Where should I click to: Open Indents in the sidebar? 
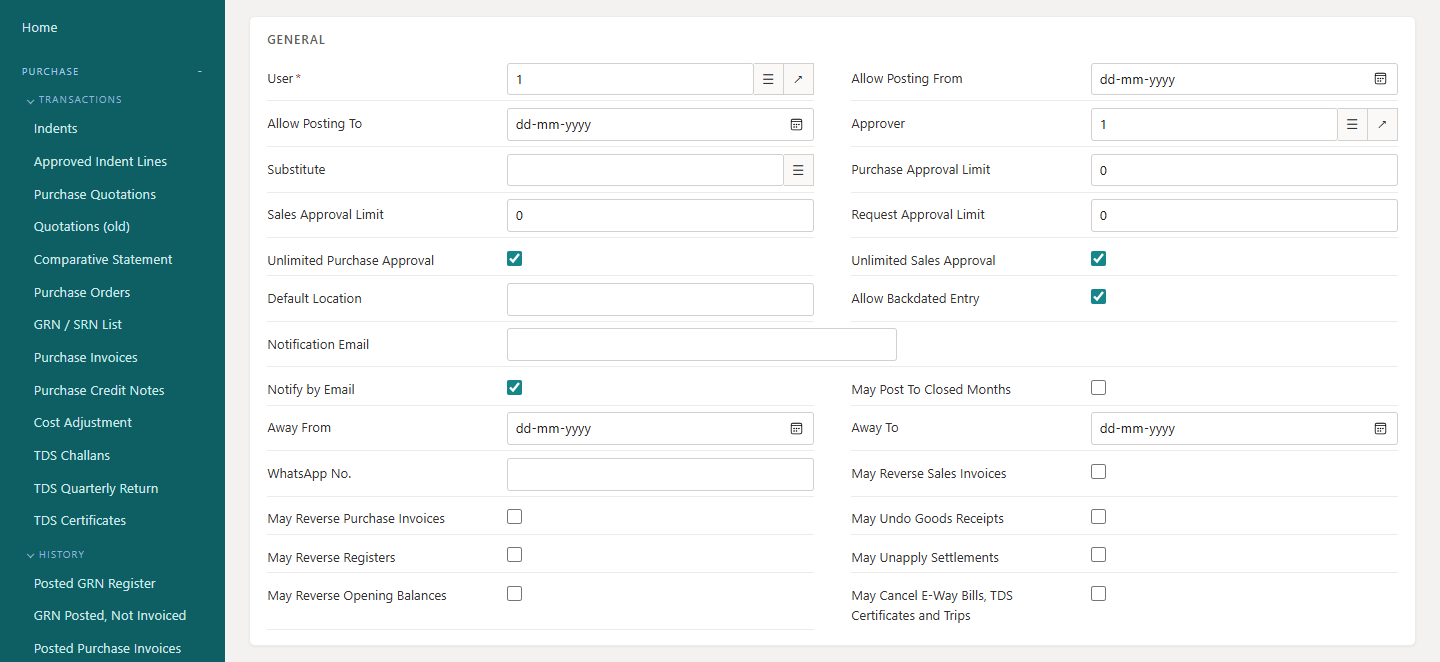pyautogui.click(x=56, y=129)
